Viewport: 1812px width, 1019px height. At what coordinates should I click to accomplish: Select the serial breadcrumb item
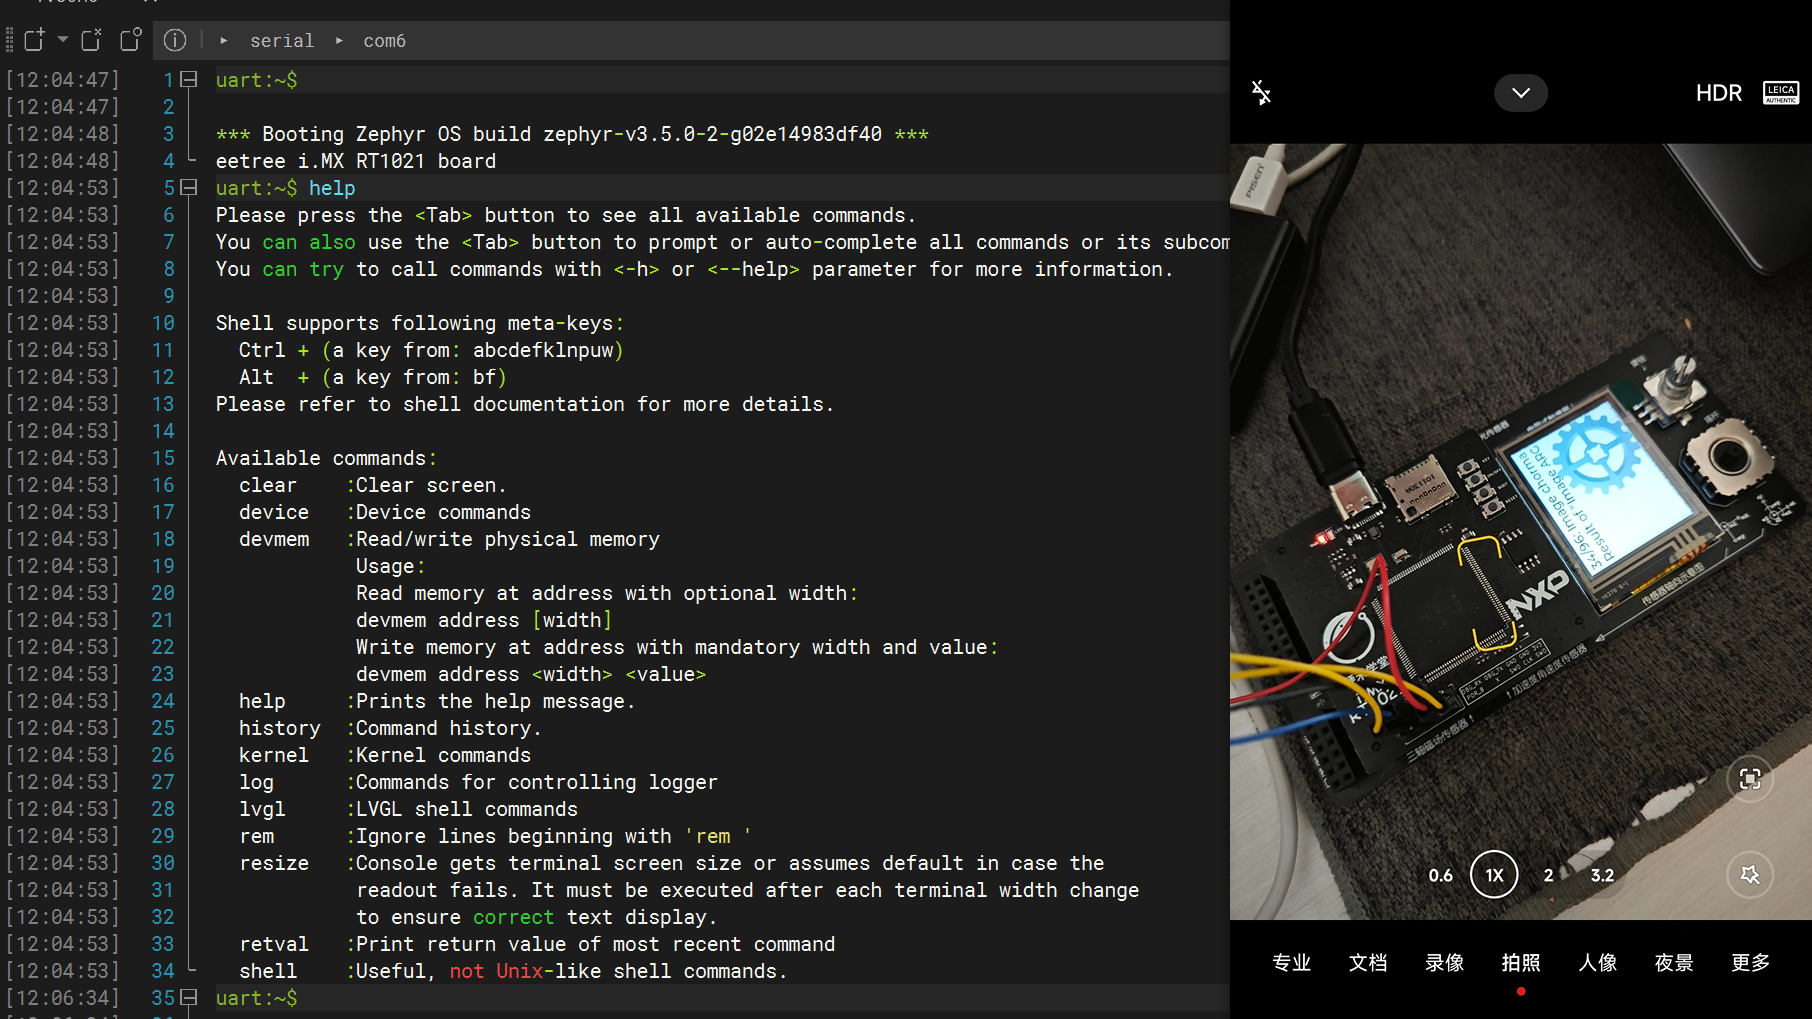click(x=281, y=41)
